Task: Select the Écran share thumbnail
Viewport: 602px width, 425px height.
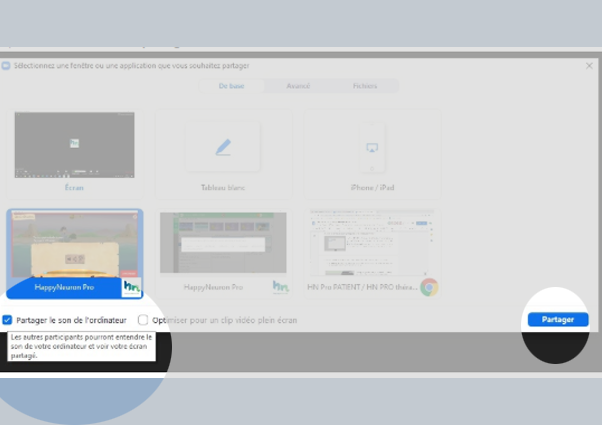Action: pyautogui.click(x=74, y=154)
